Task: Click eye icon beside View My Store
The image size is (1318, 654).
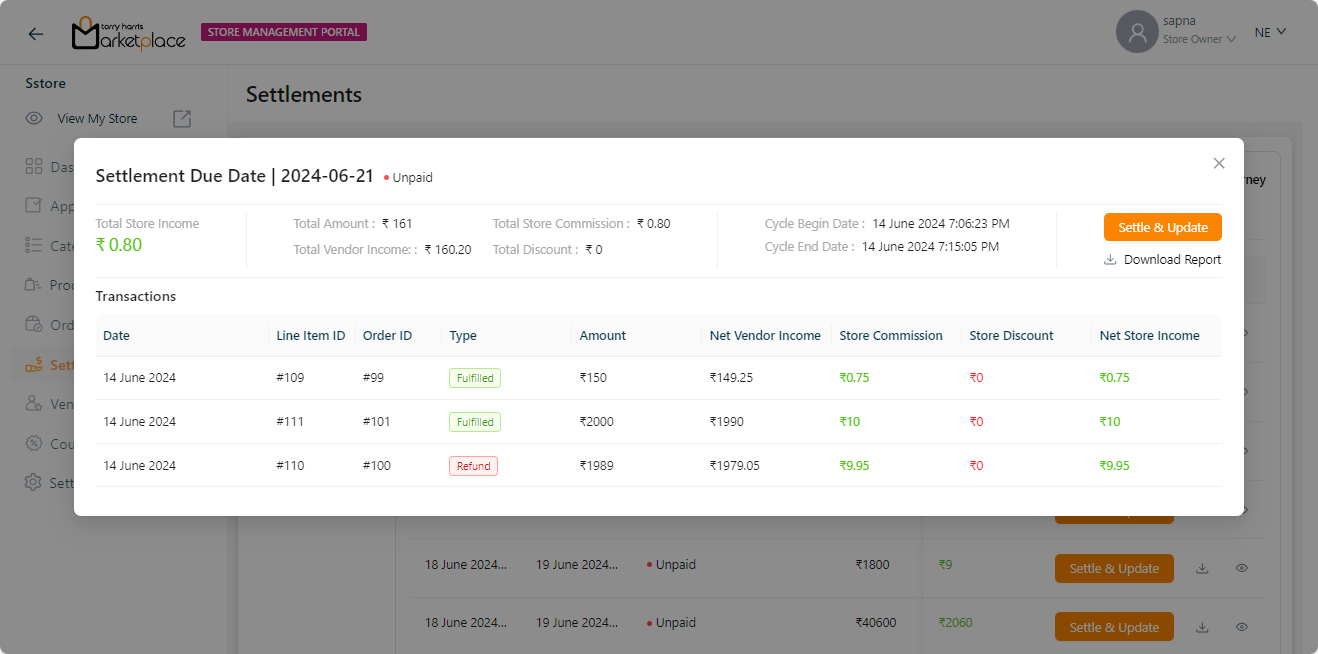Action: pos(34,119)
